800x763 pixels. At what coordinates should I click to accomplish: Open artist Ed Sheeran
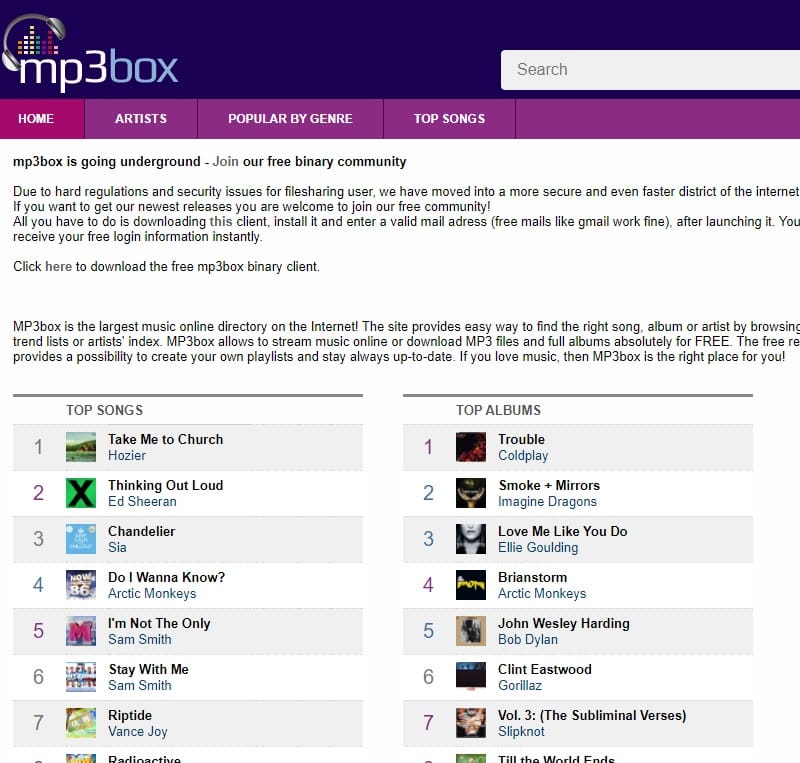(142, 501)
